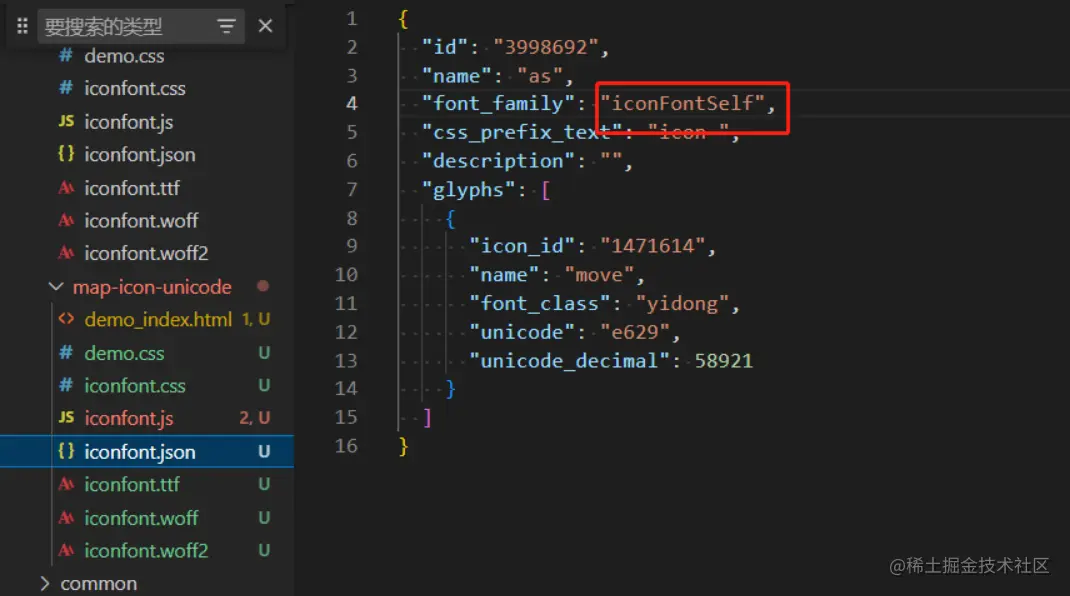Collapse the map-icon-unicode folder
The image size is (1070, 596).
[x=54, y=287]
